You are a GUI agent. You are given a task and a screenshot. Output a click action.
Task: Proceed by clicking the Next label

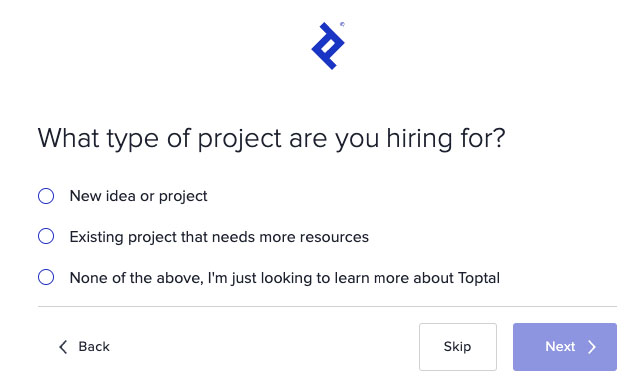click(x=560, y=347)
